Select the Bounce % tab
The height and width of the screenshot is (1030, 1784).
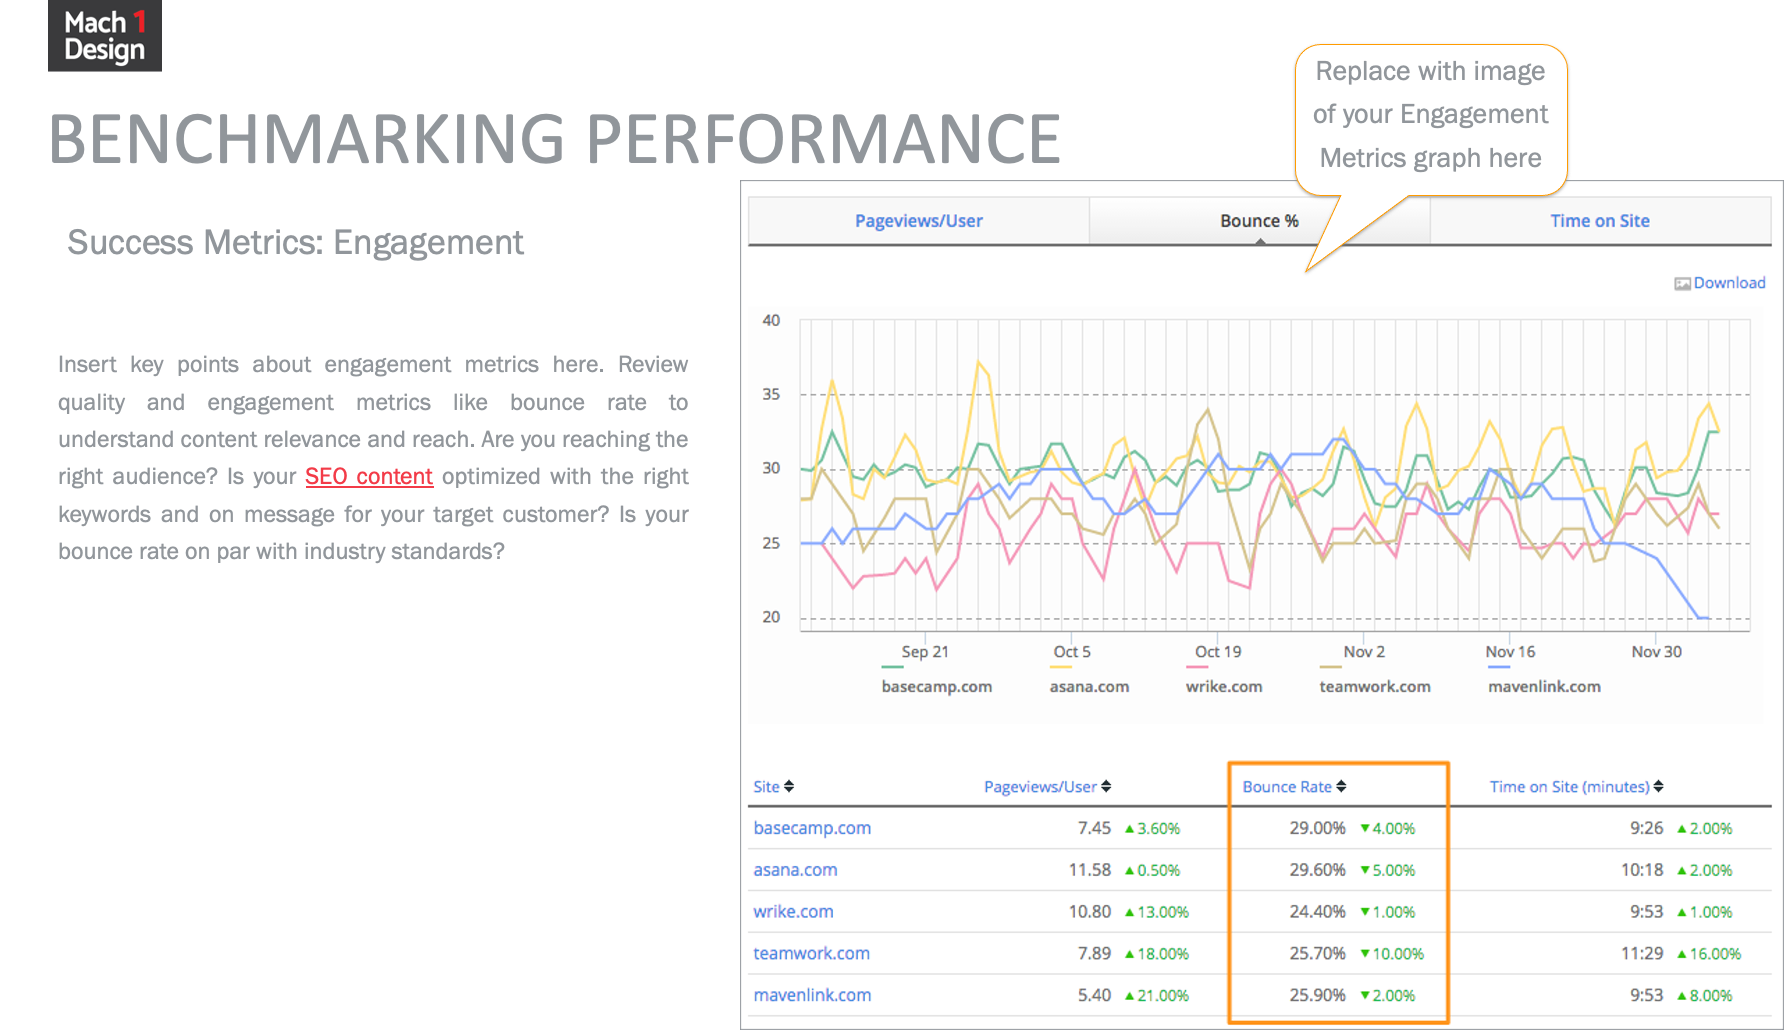click(1258, 221)
